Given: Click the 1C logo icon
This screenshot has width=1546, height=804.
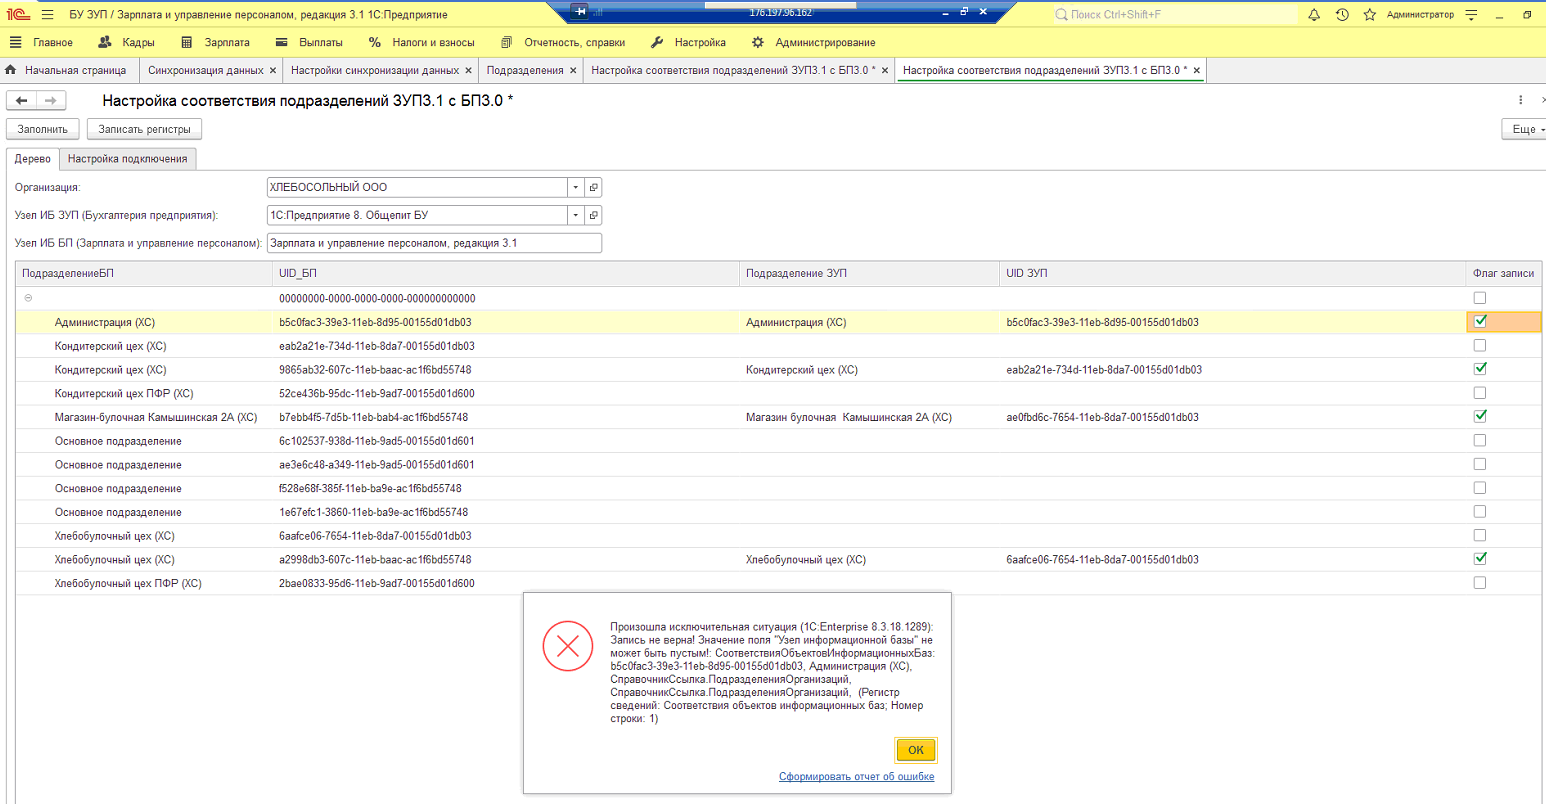Looking at the screenshot, I should (x=18, y=14).
